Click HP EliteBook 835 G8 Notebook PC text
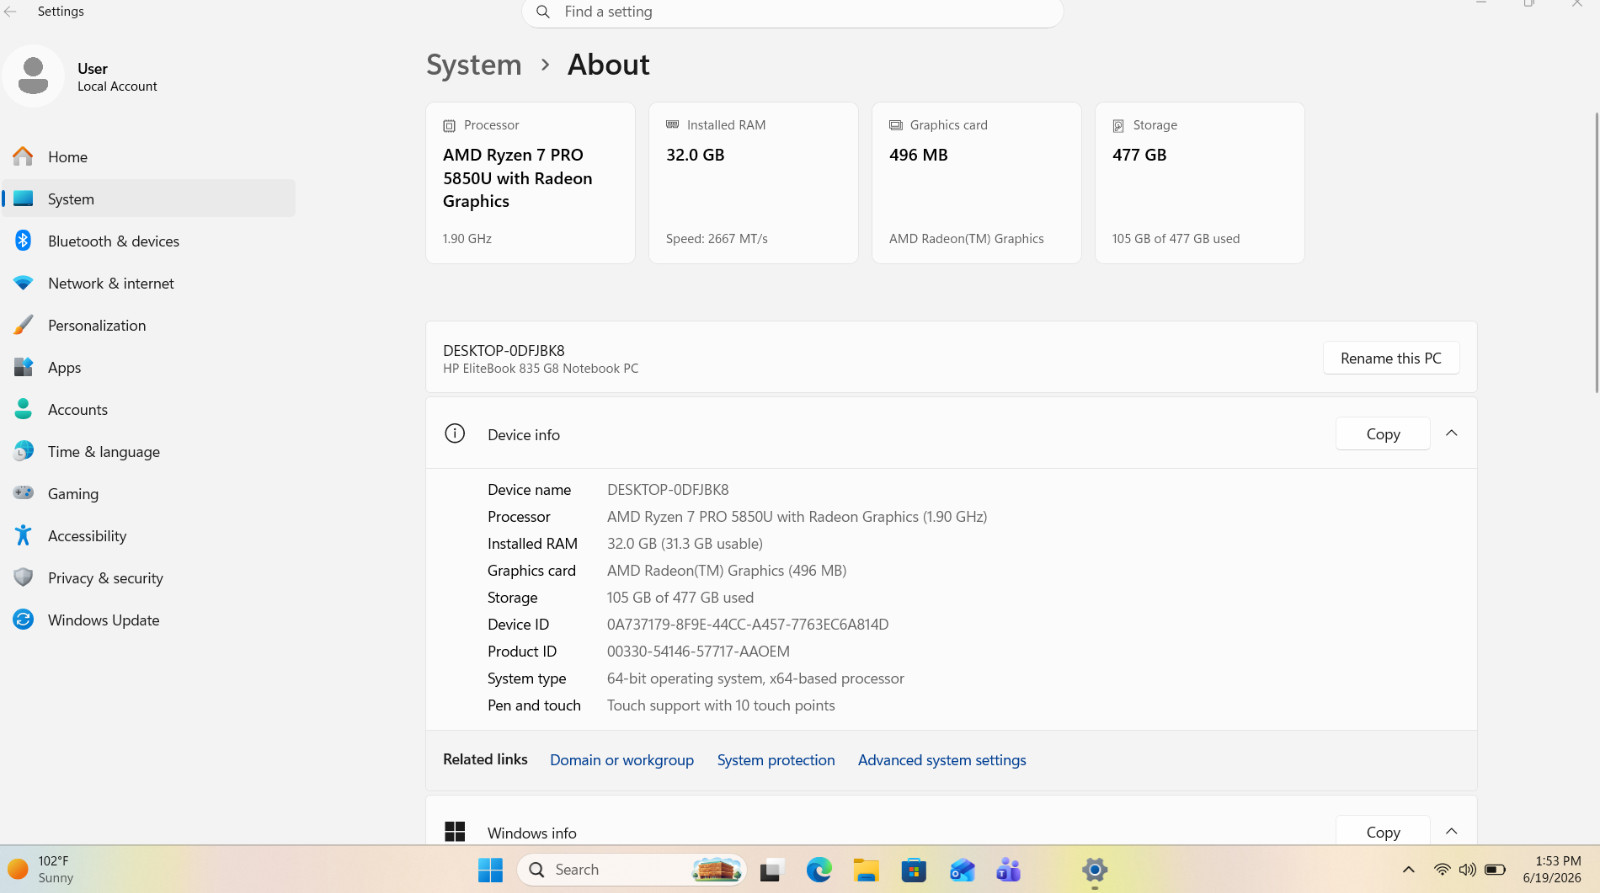The image size is (1600, 893). coord(541,369)
